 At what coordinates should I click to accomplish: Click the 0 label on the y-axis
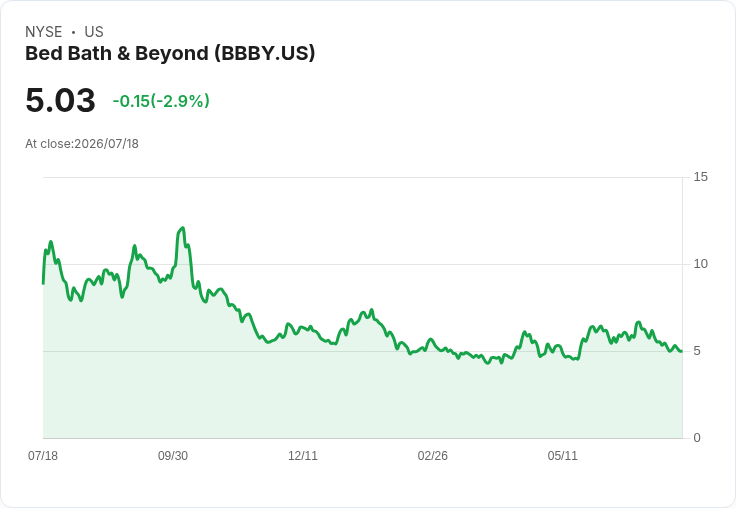[x=697, y=438]
